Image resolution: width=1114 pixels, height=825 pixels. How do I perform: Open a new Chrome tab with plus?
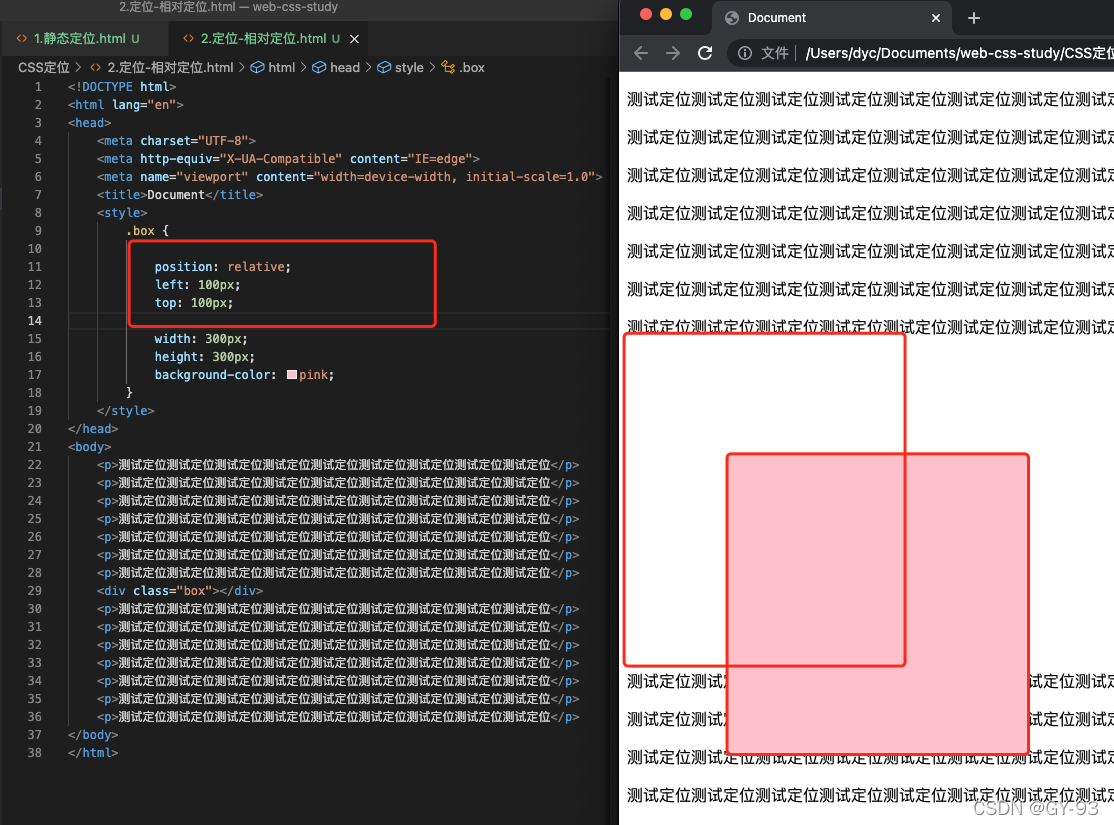point(974,18)
